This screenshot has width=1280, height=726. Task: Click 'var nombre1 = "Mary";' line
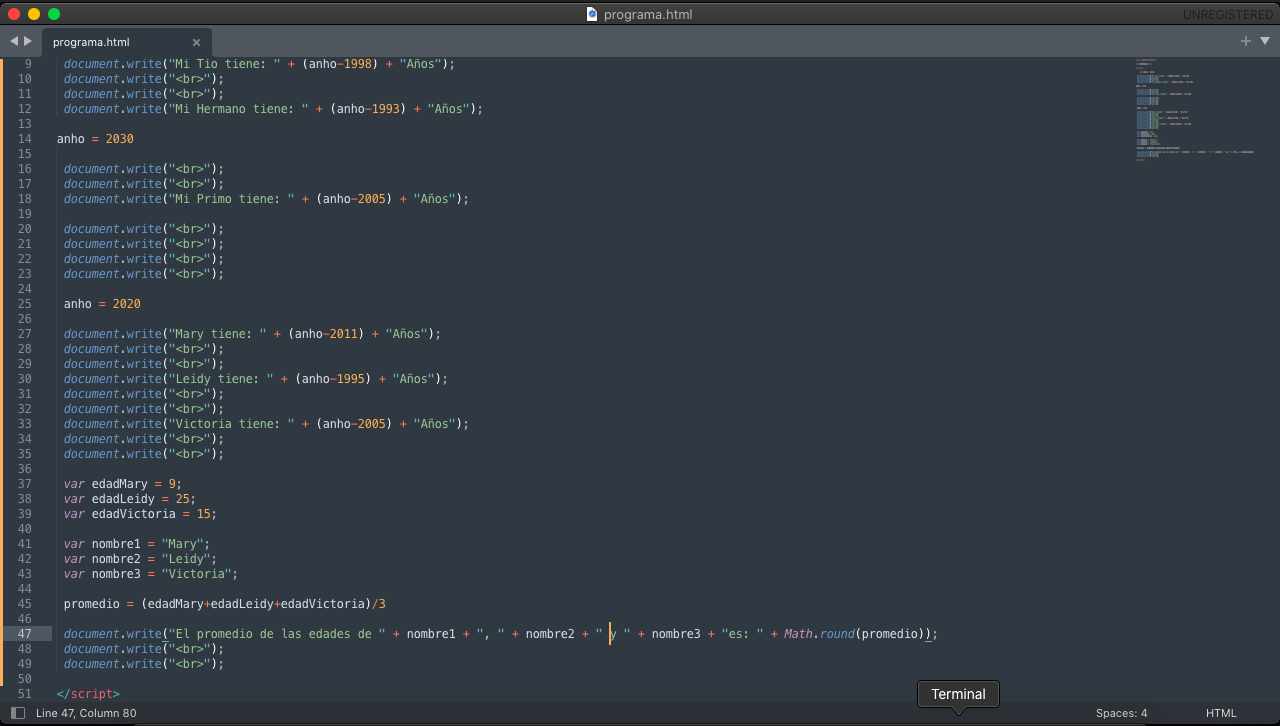(x=137, y=544)
